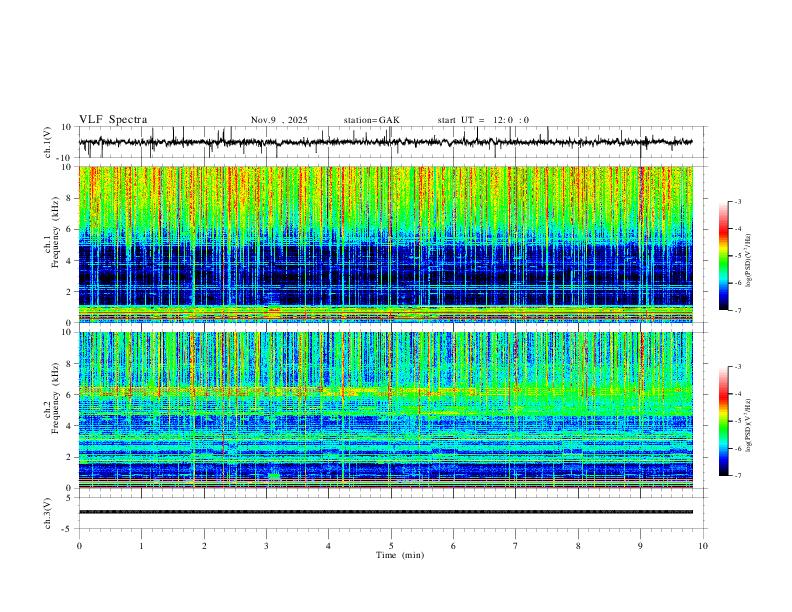Click the "ch.3(V)" axis label
Image resolution: width=792 pixels, height=612 pixels.
coord(48,513)
